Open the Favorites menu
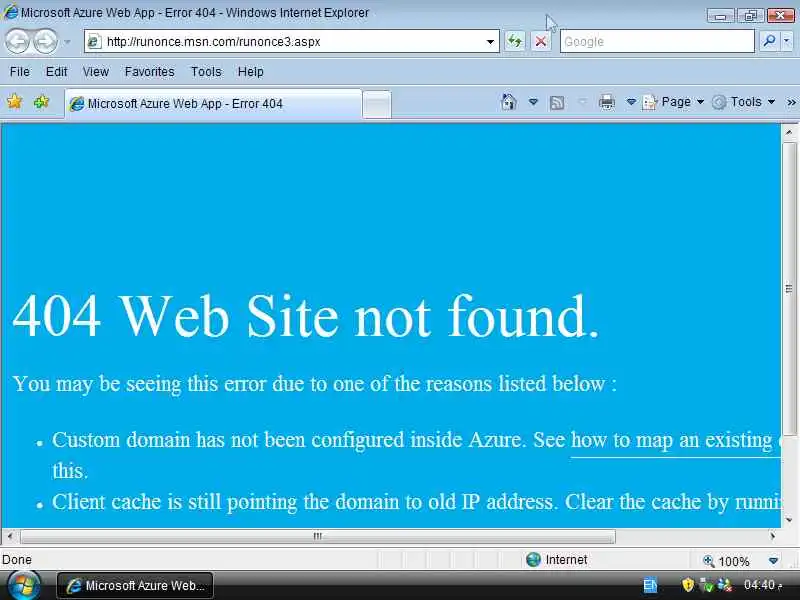The image size is (800, 600). [149, 72]
